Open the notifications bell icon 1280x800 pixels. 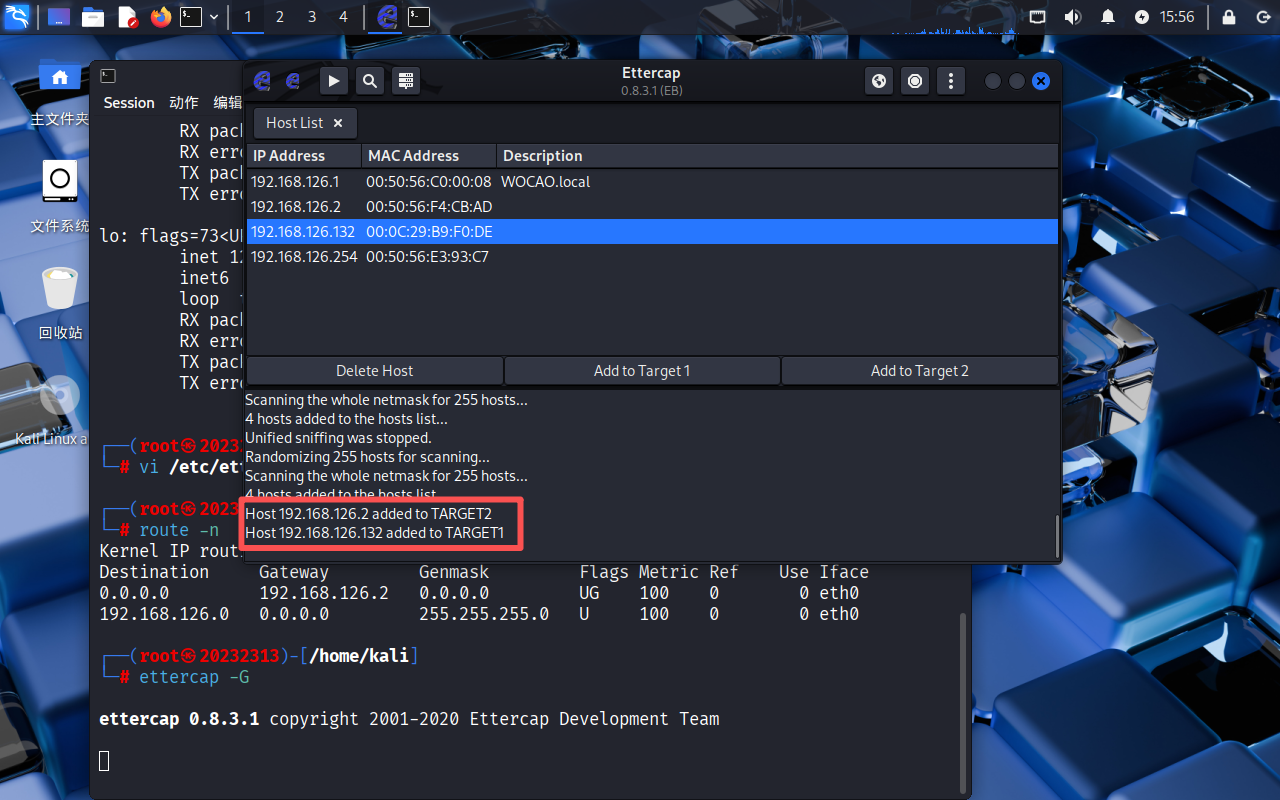pyautogui.click(x=1108, y=17)
